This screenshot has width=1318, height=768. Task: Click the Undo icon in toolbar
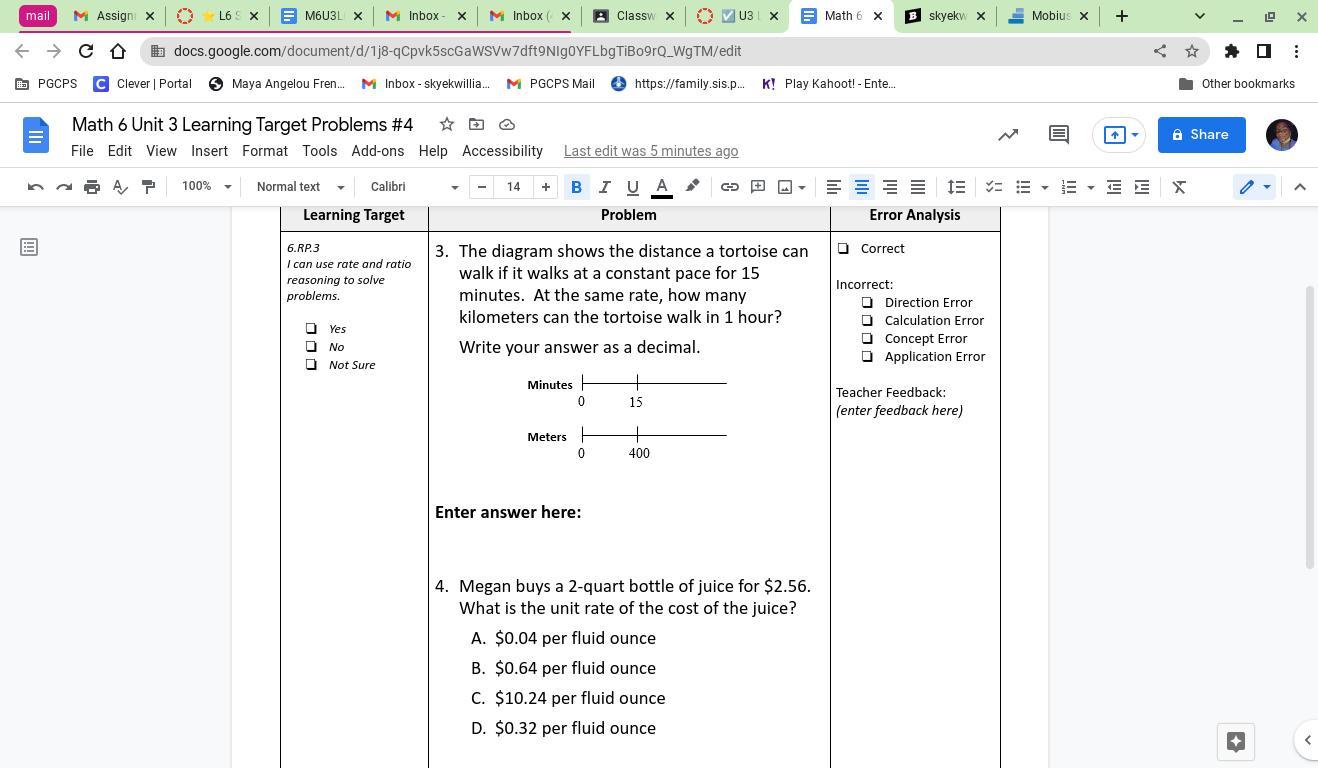[x=35, y=187]
